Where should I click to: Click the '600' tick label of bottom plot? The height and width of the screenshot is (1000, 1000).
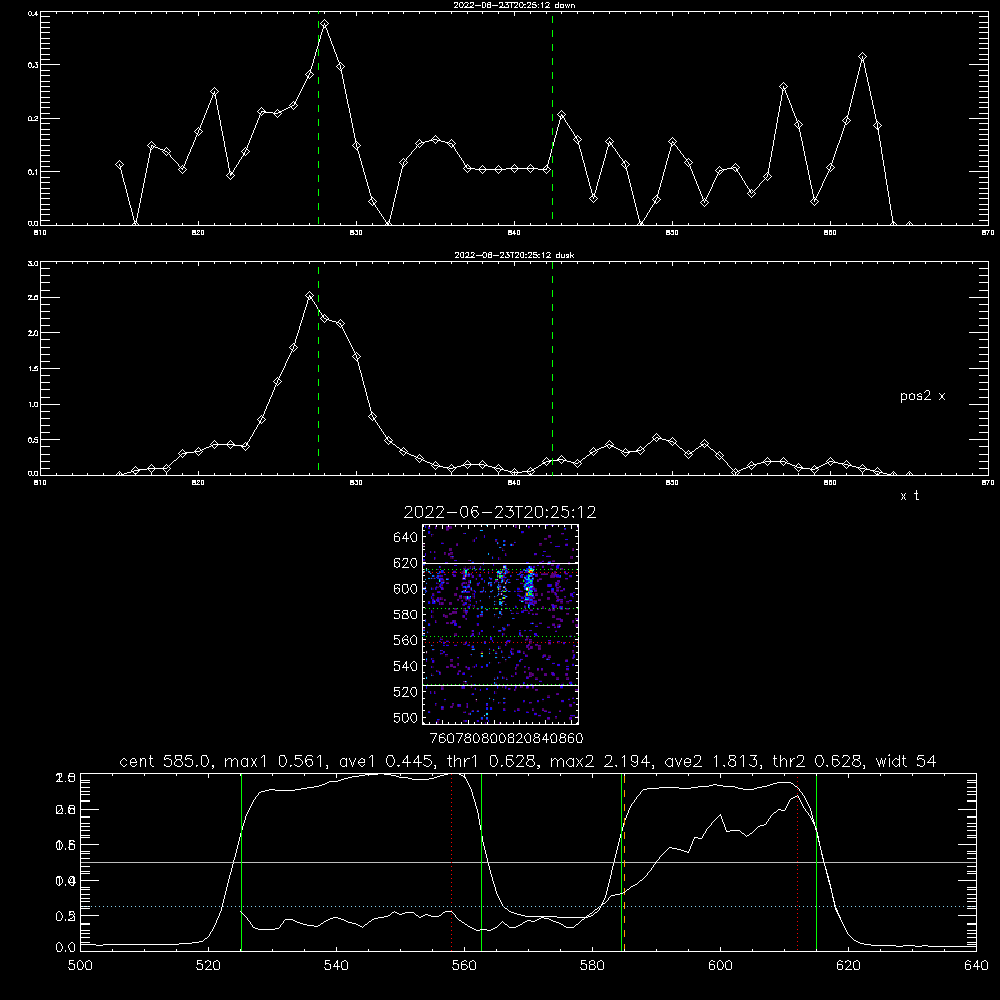(x=720, y=966)
